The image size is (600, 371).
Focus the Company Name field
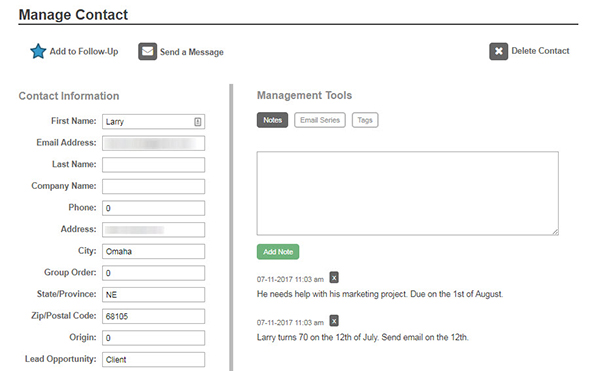(153, 187)
